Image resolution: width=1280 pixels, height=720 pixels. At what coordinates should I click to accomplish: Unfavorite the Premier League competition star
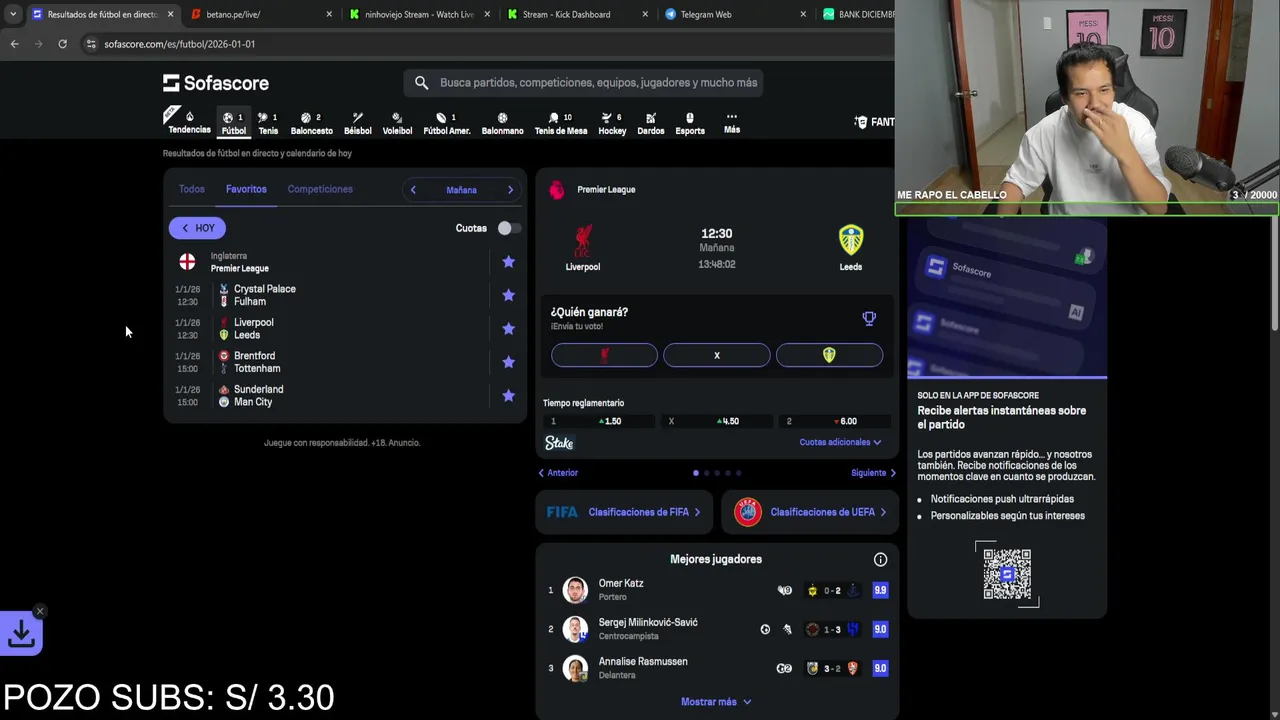click(x=508, y=262)
